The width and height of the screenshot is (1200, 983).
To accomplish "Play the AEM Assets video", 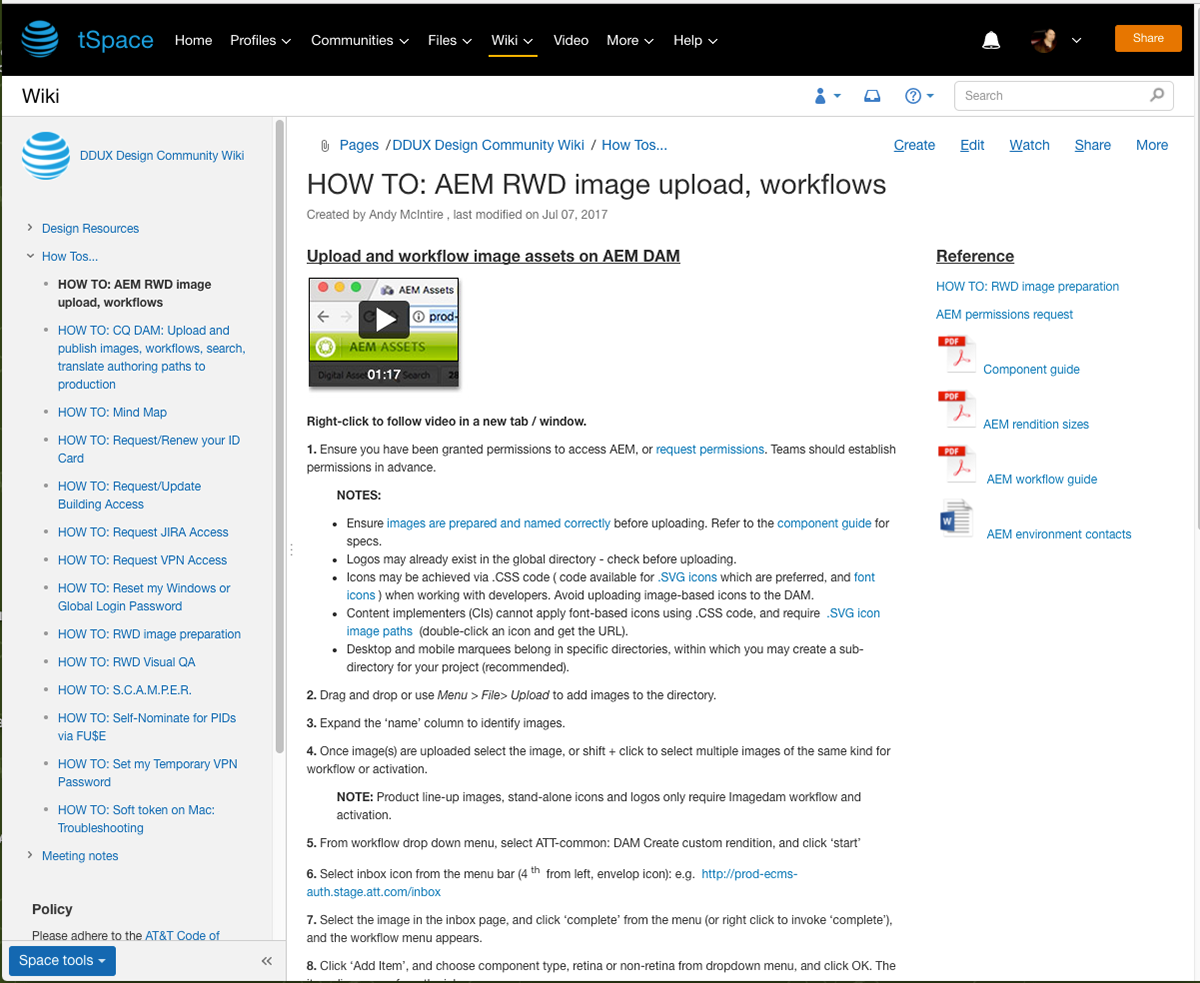I will point(384,319).
